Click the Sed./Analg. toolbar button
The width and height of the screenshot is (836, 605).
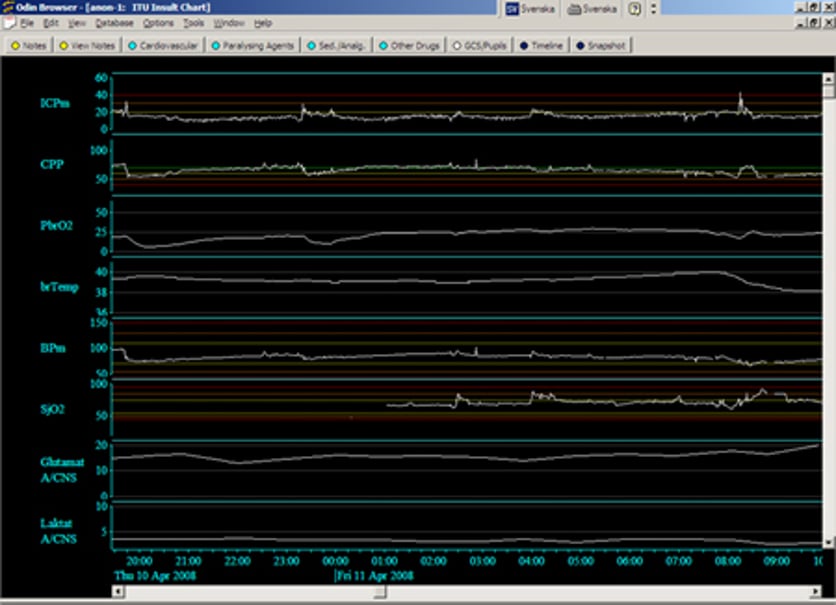(339, 46)
